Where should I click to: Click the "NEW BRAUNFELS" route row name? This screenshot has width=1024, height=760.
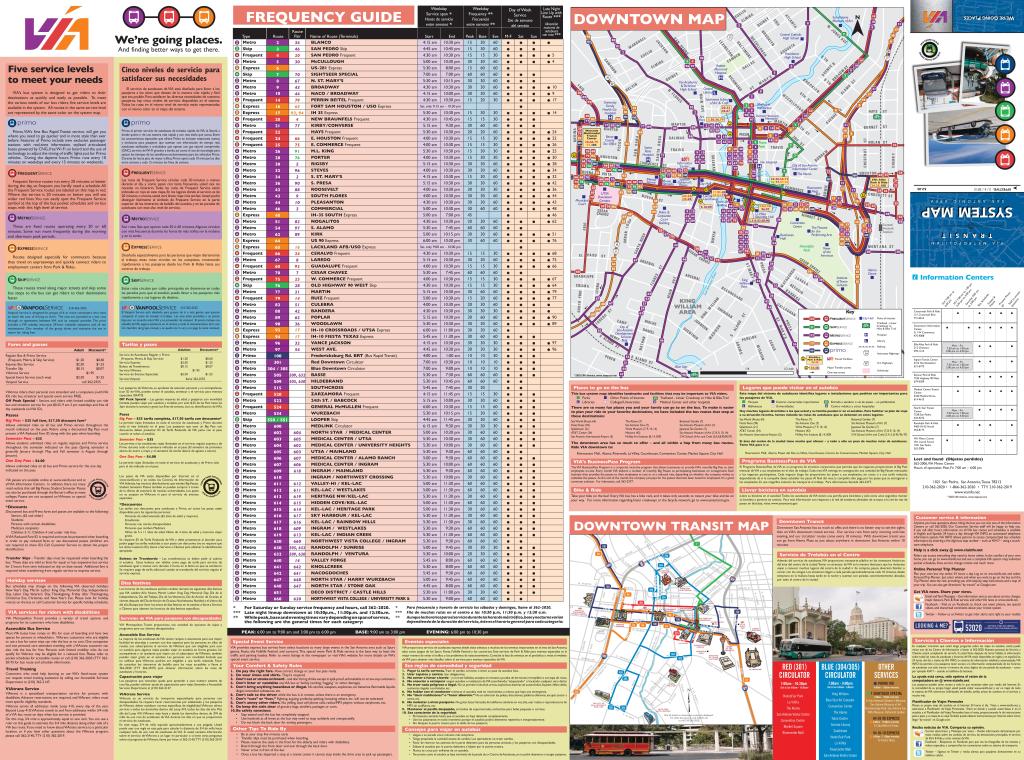[x=331, y=119]
